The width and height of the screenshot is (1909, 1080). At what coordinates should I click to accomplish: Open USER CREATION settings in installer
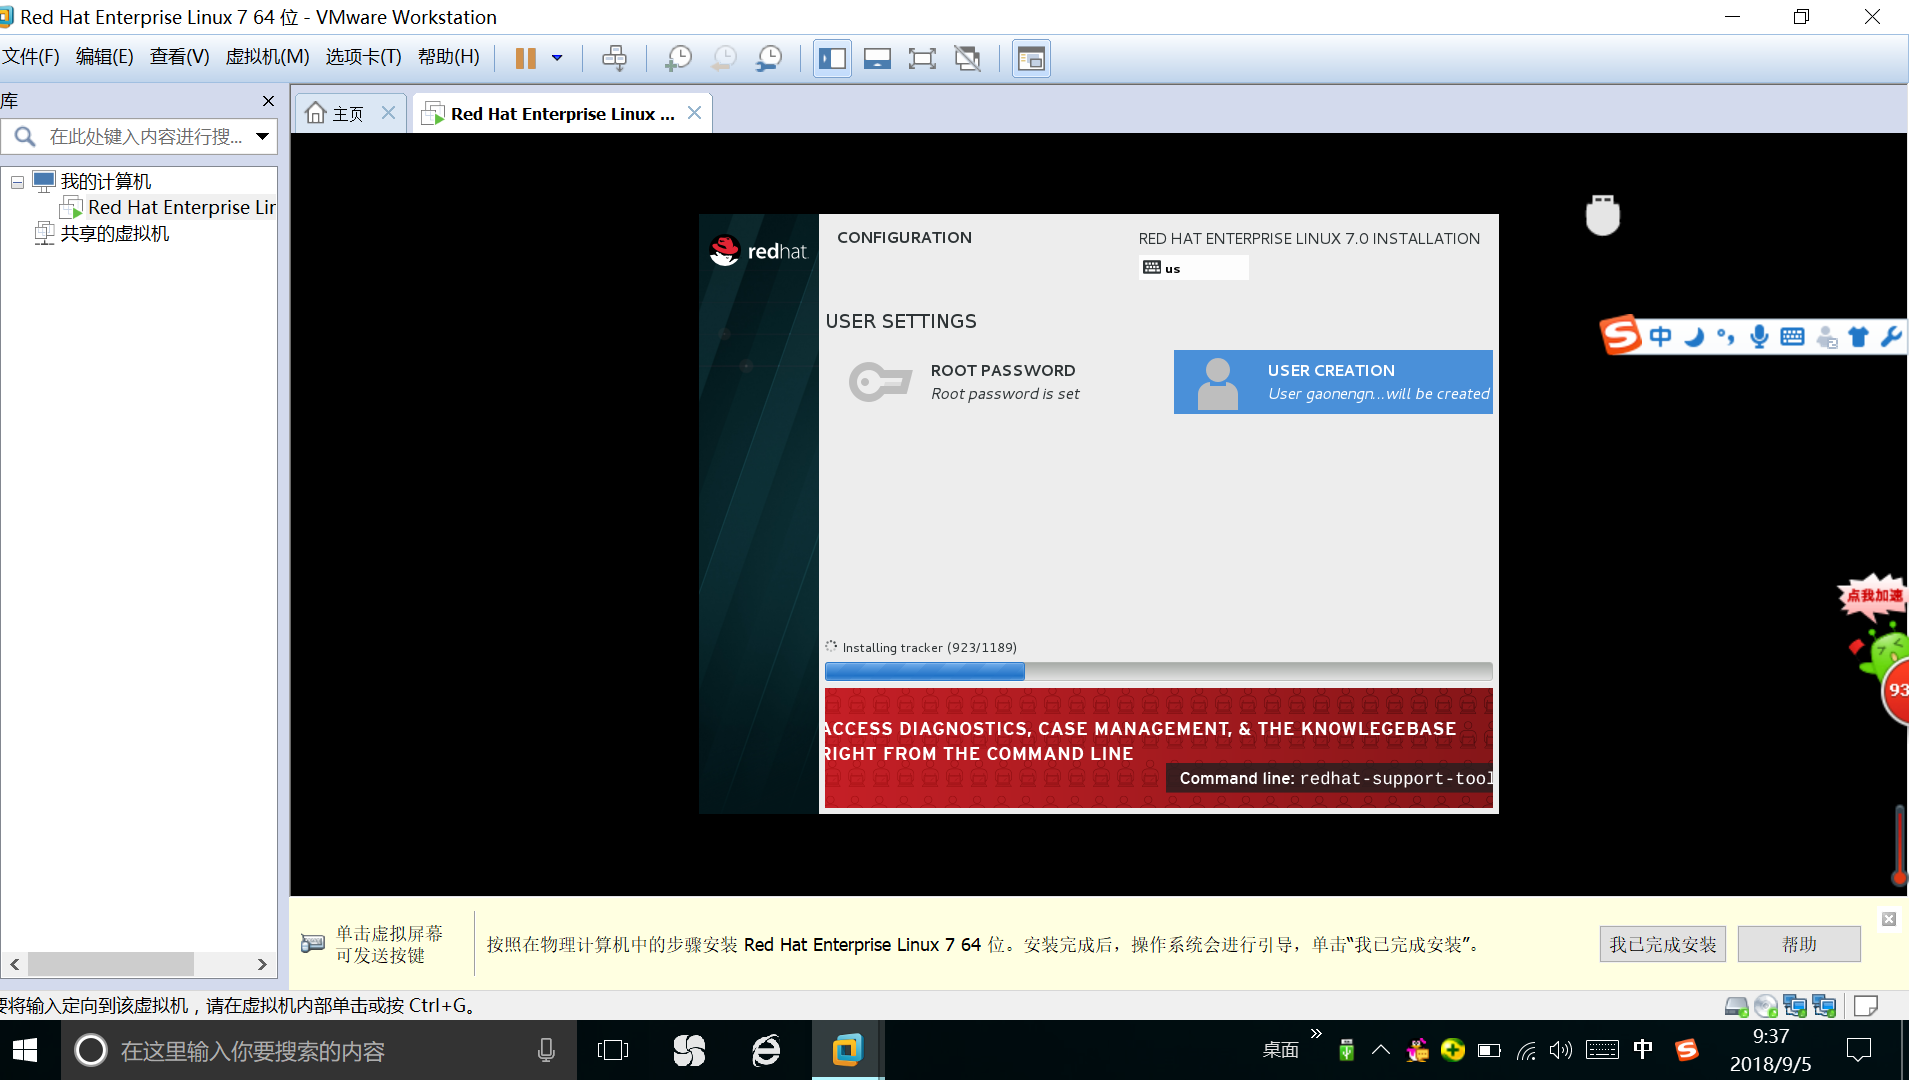tap(1333, 382)
